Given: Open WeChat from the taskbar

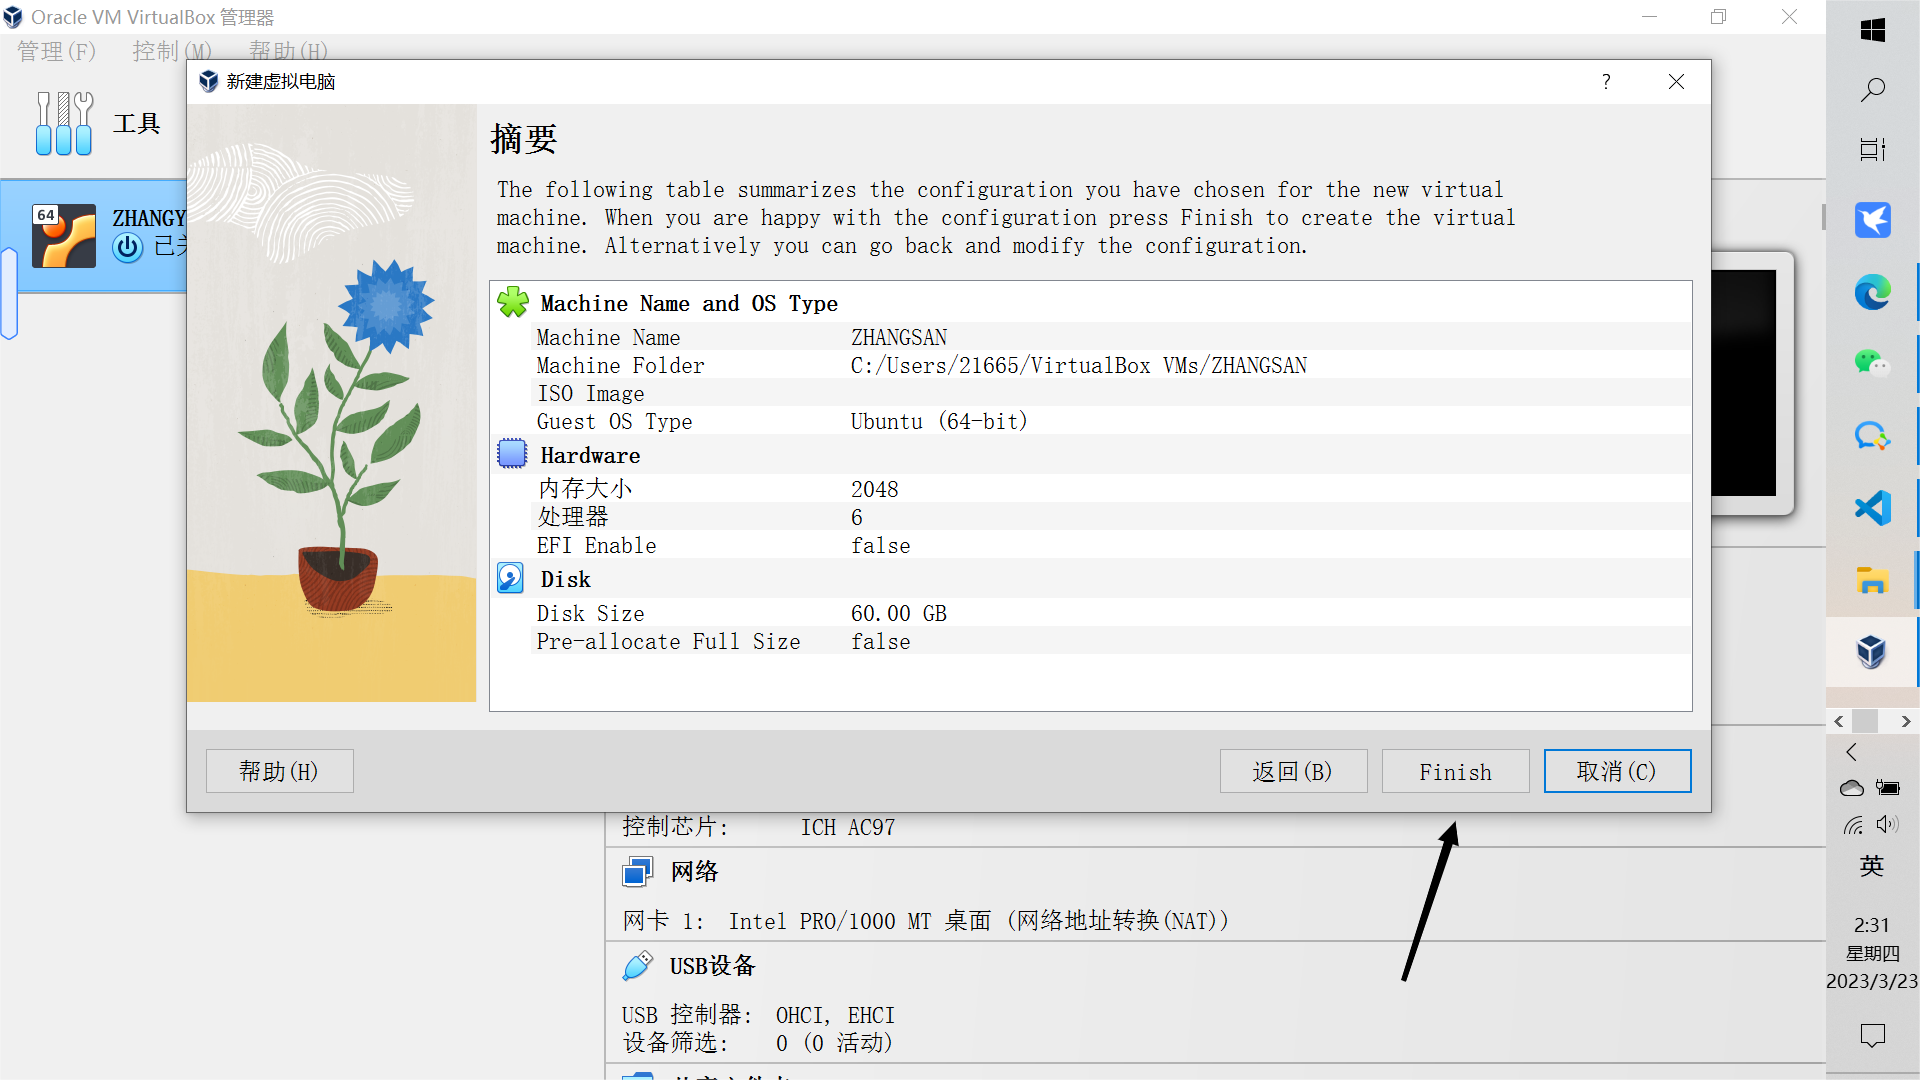Looking at the screenshot, I should click(1873, 363).
